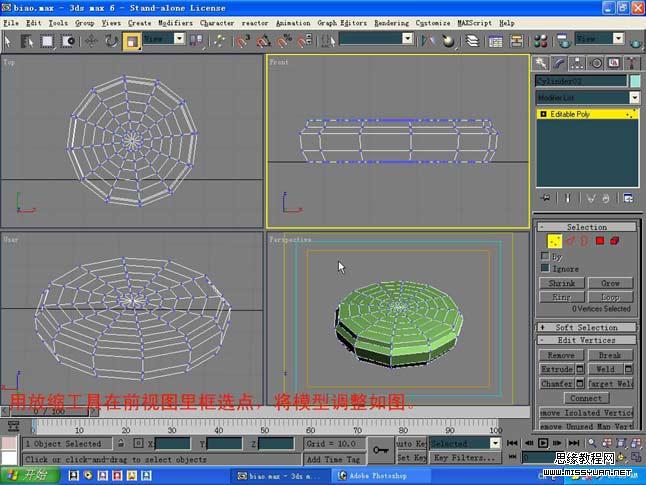The width and height of the screenshot is (646, 485).
Task: Open the Schematic View icon
Action: [x=516, y=41]
